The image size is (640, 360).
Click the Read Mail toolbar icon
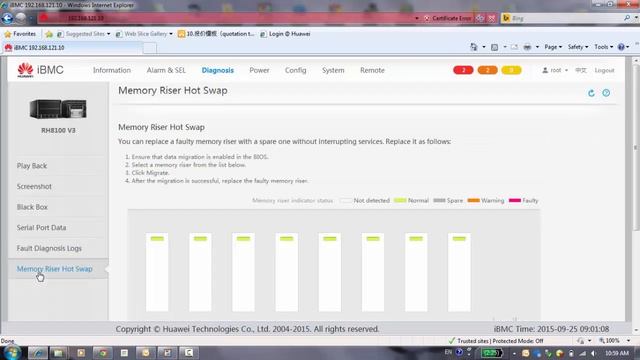pos(514,47)
